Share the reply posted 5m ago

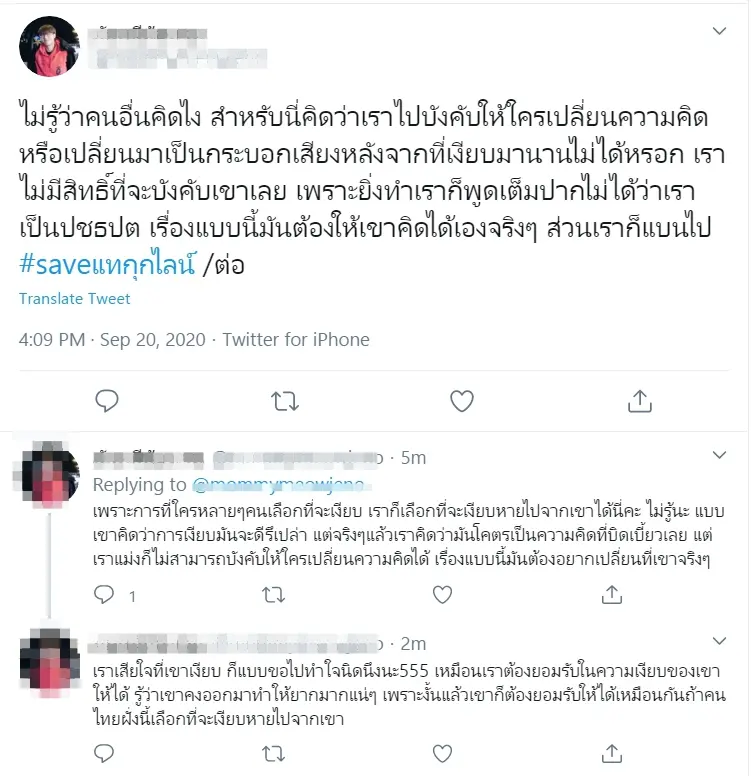612,594
